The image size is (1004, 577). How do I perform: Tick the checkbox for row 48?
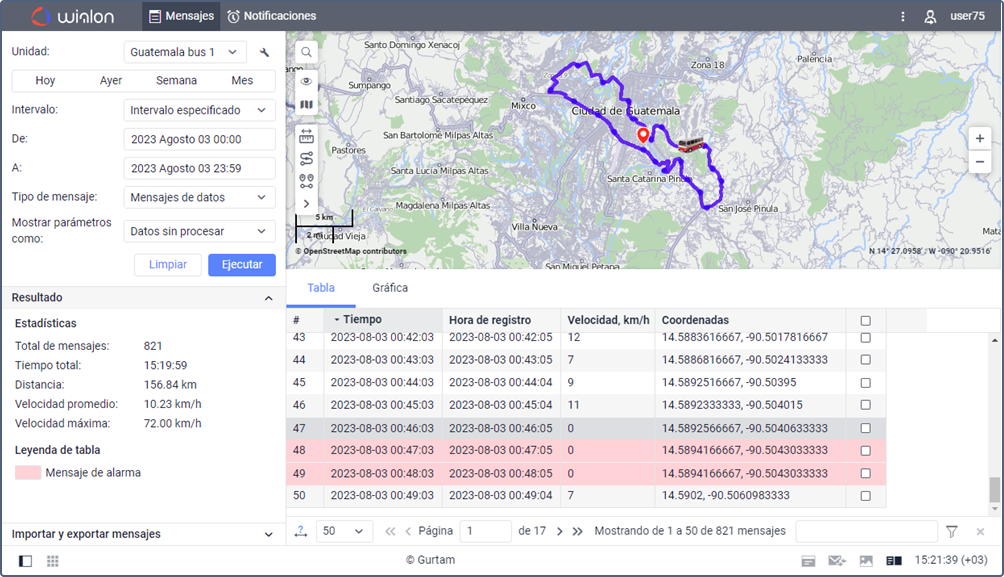coord(865,451)
